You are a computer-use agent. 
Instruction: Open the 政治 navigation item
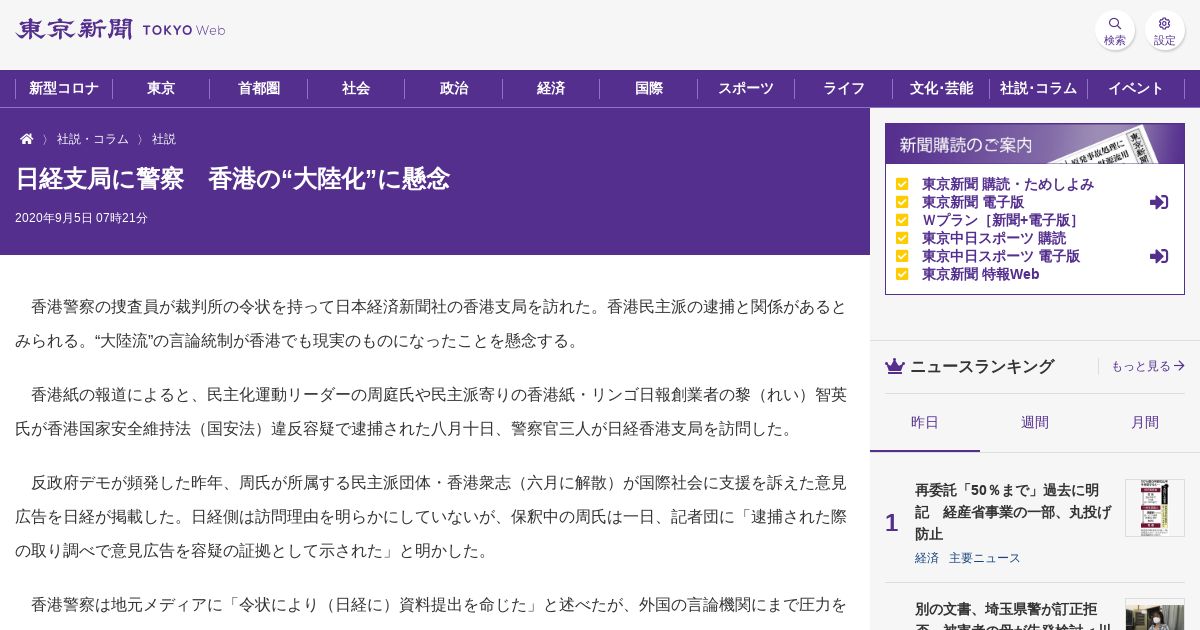[x=454, y=88]
